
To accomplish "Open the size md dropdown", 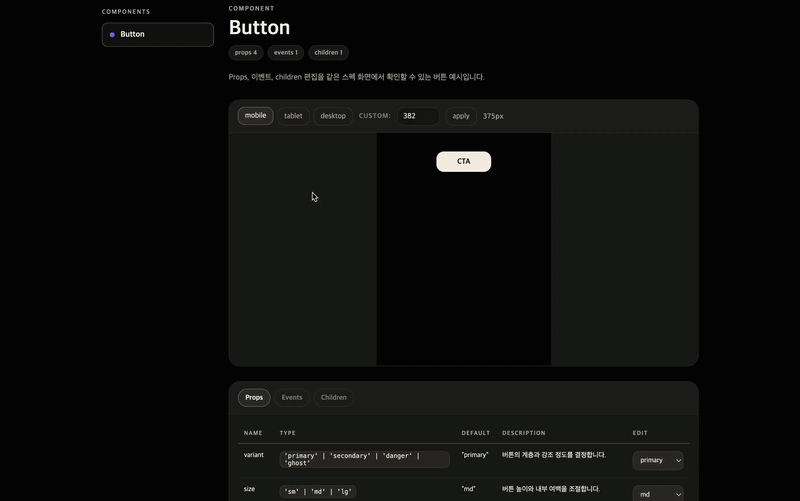I will [658, 493].
